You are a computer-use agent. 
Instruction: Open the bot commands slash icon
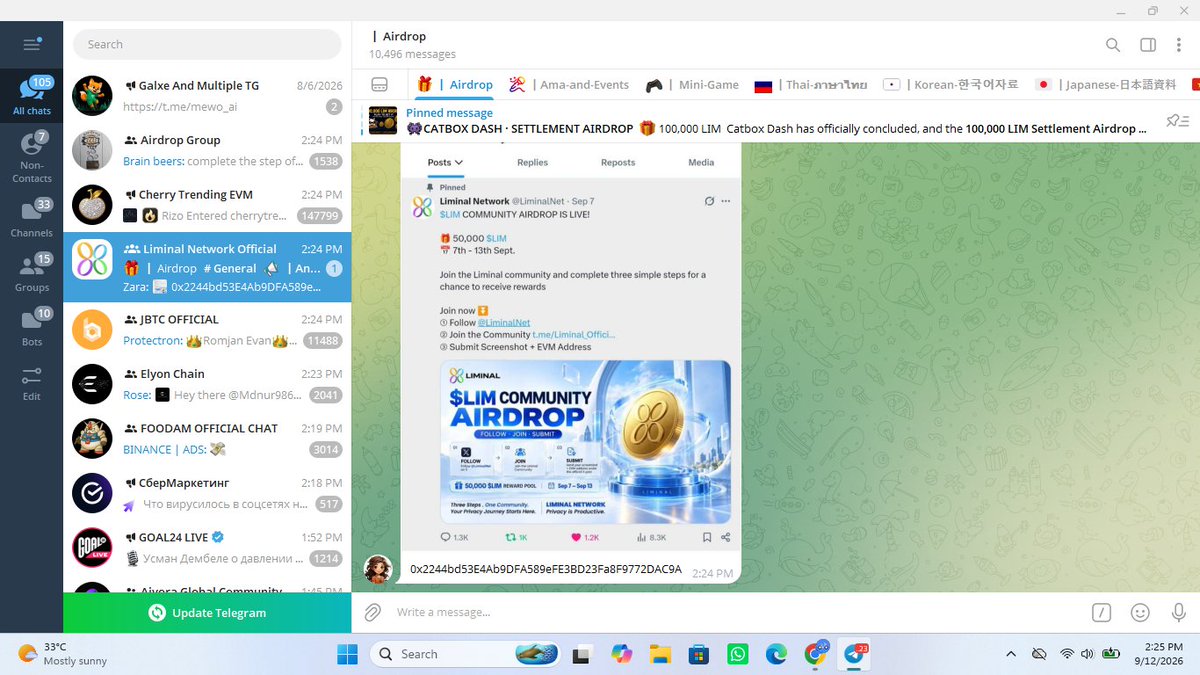(x=1101, y=612)
